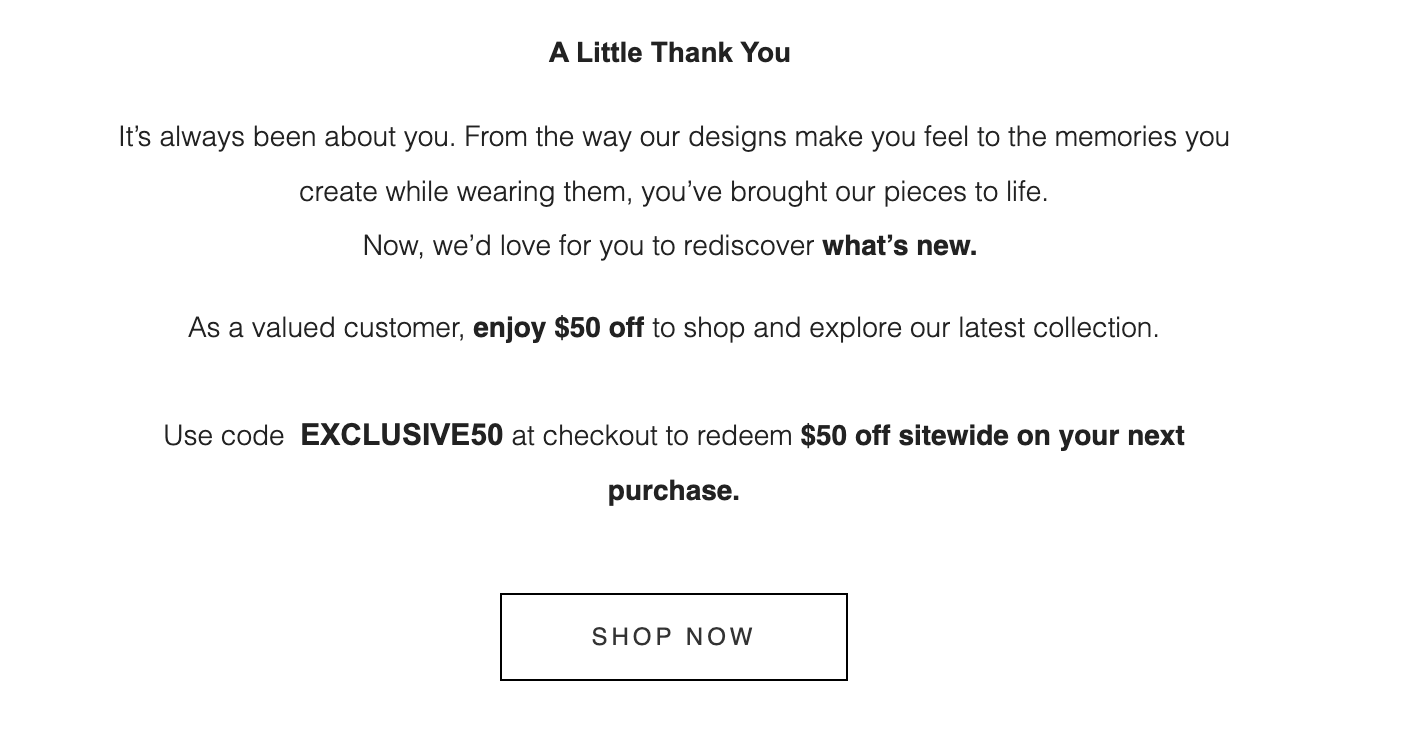Open the what's new link

pyautogui.click(x=897, y=245)
